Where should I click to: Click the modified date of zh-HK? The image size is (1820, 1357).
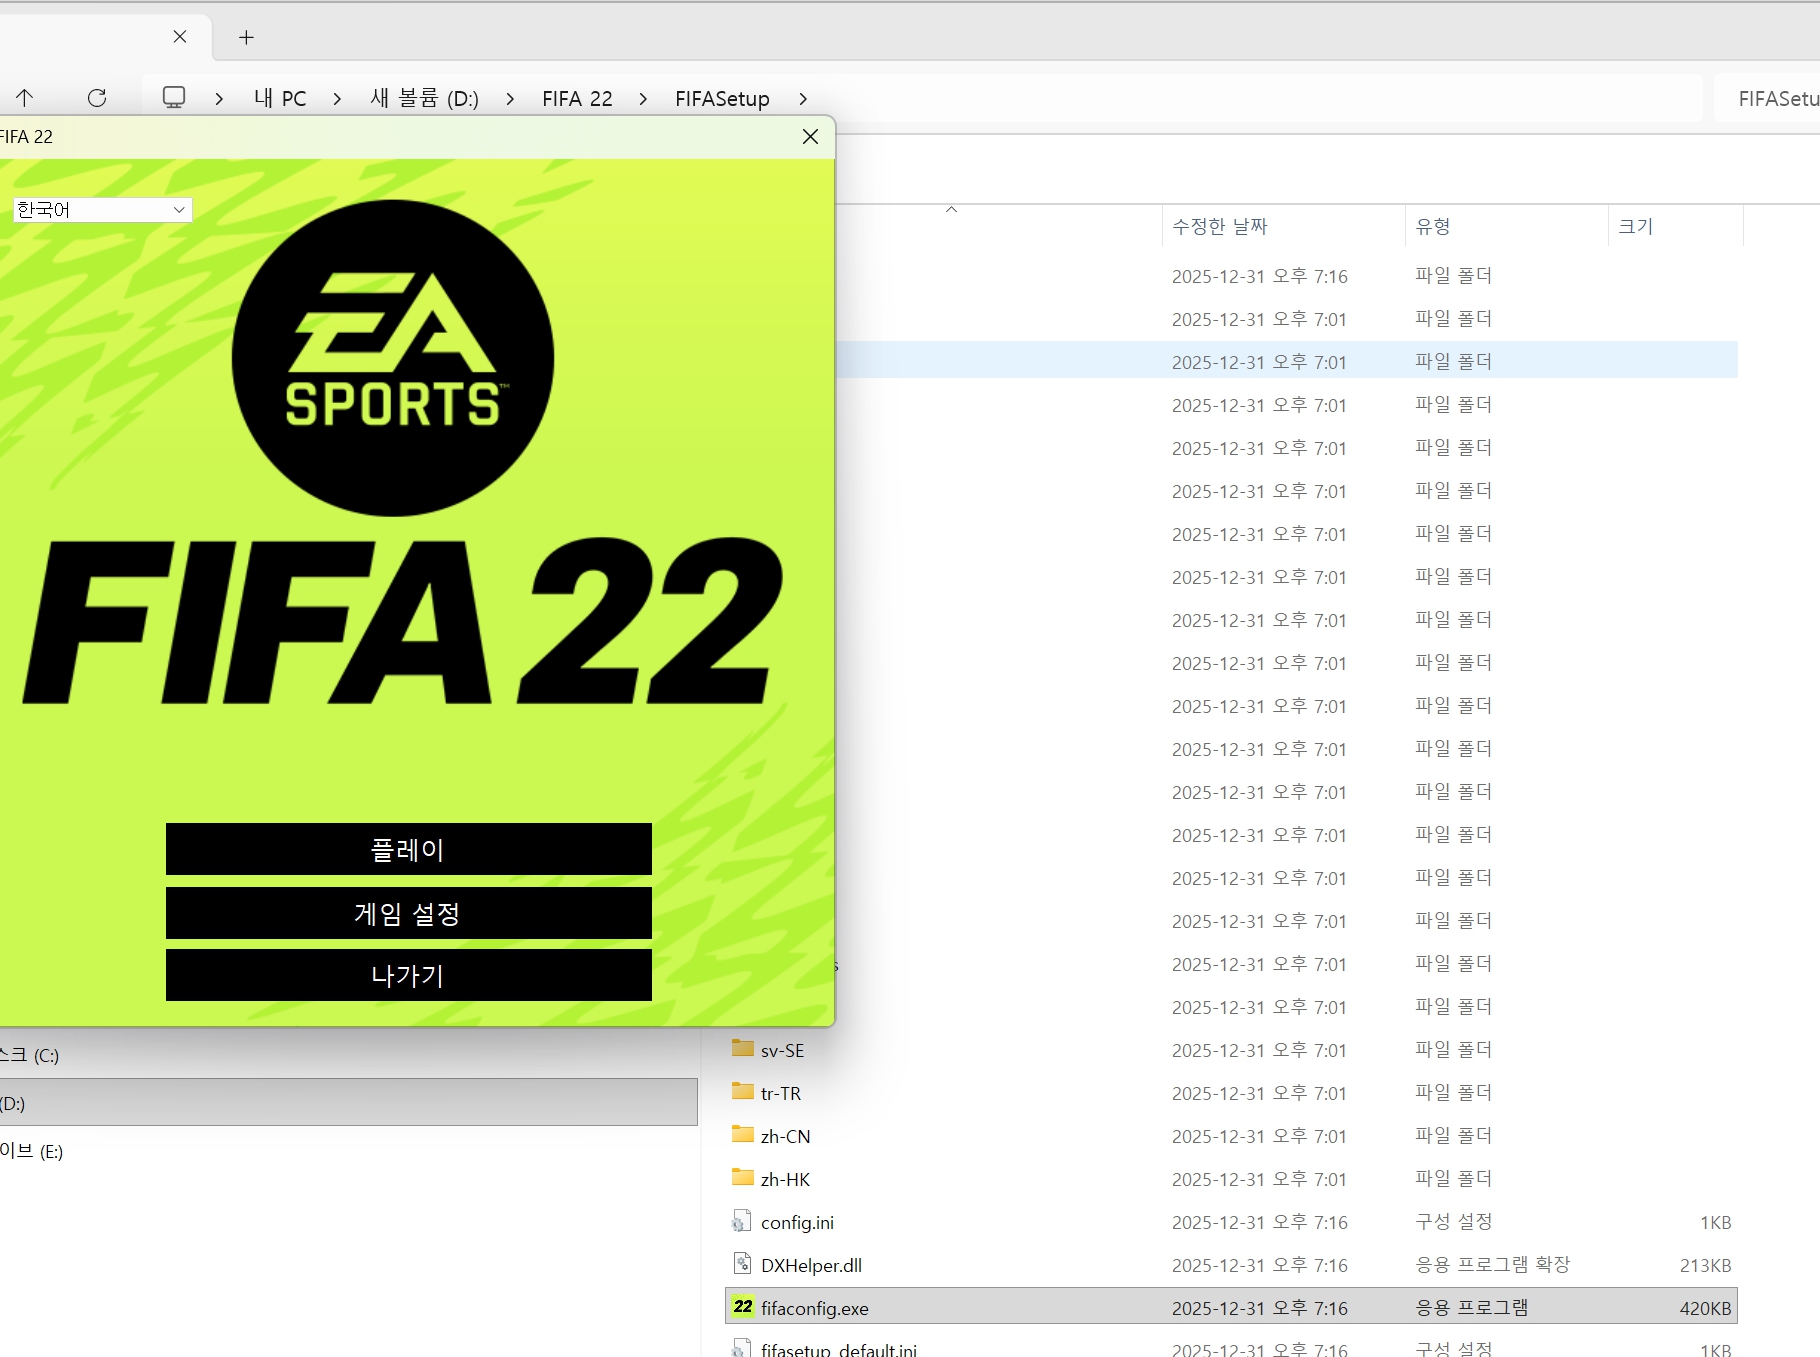(1259, 1179)
